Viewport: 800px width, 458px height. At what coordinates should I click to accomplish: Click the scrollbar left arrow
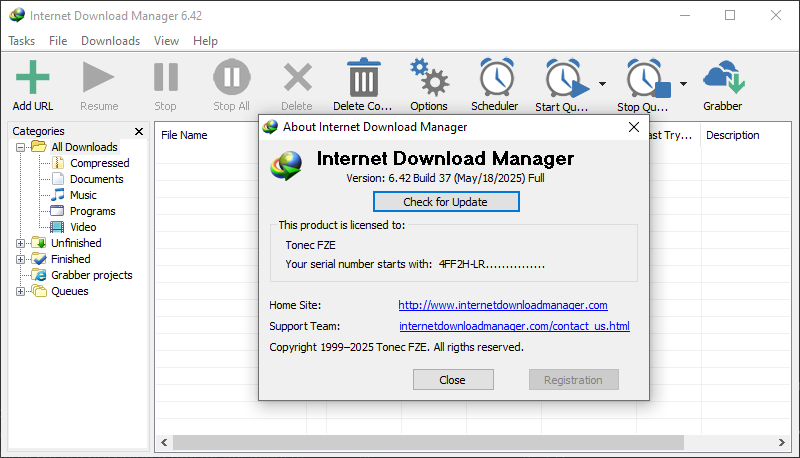pyautogui.click(x=164, y=443)
